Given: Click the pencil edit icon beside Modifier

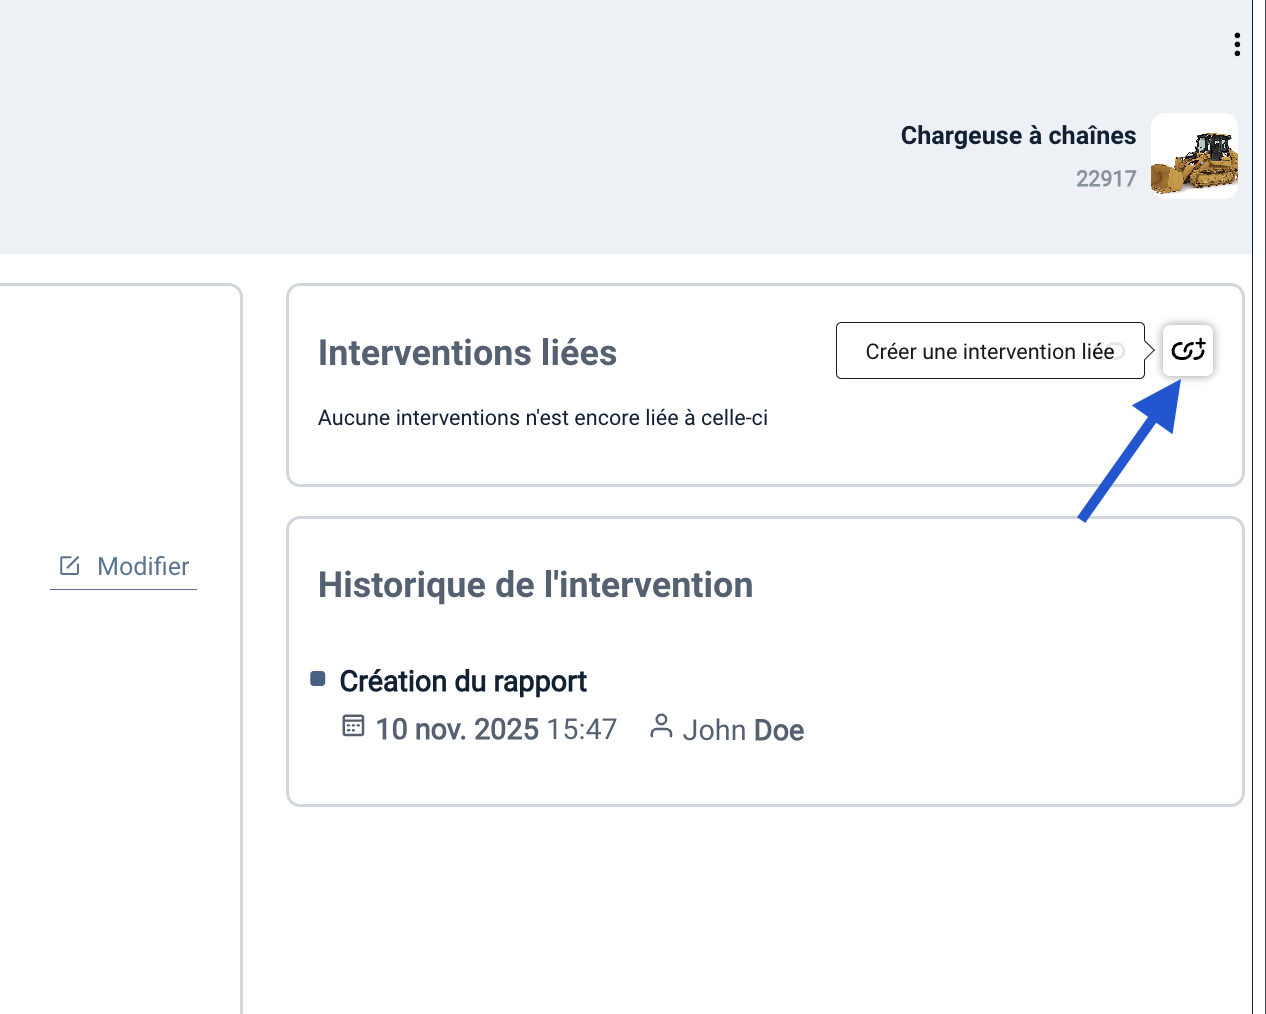Looking at the screenshot, I should [x=70, y=566].
